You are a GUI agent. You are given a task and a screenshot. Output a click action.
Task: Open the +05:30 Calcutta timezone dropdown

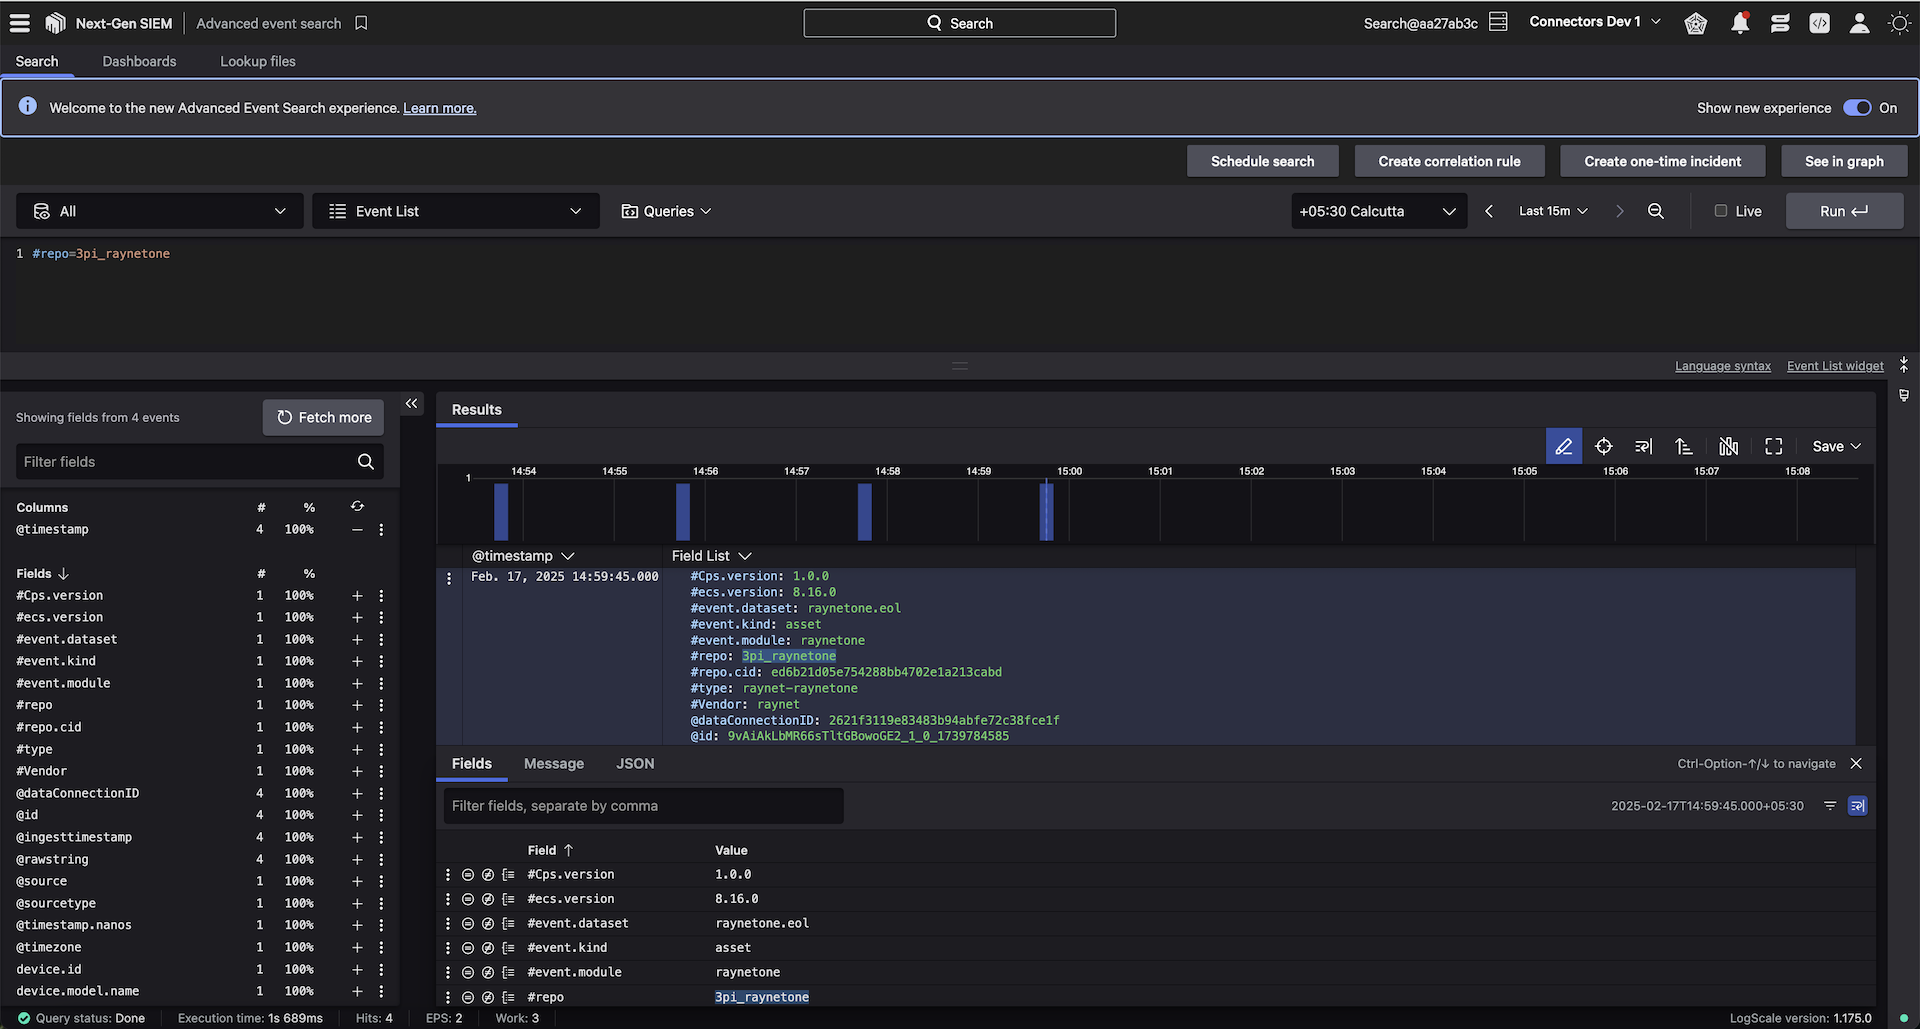click(x=1378, y=211)
